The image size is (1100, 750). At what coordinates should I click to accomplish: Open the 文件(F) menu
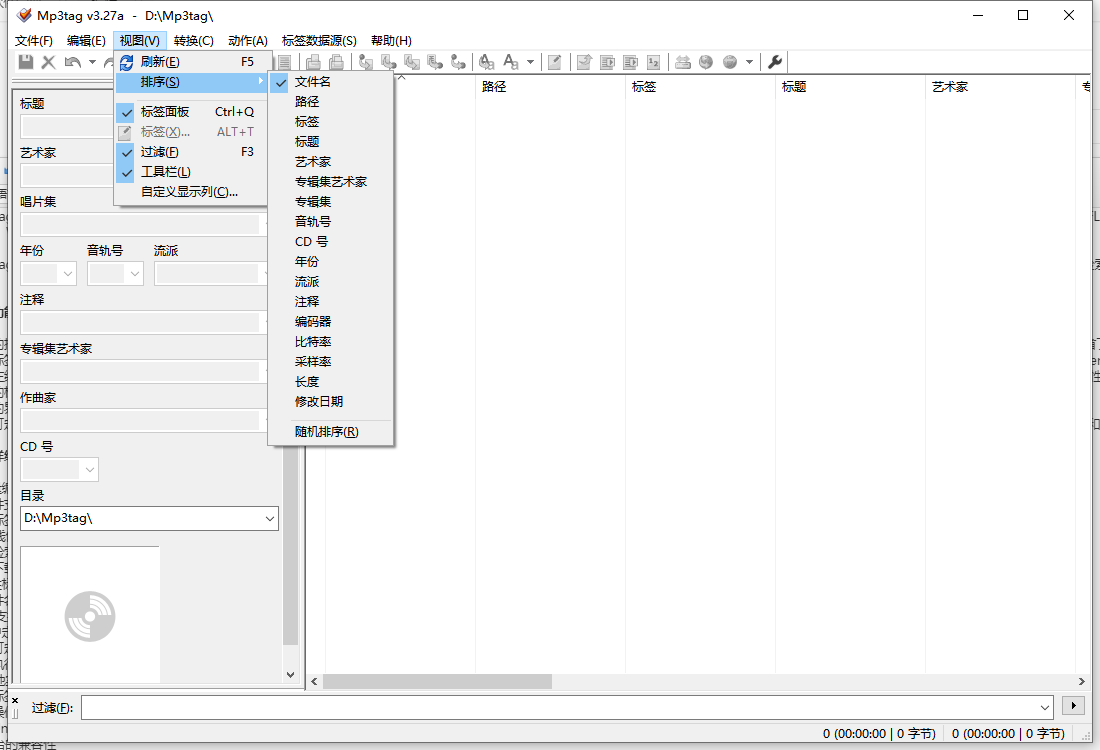click(34, 41)
